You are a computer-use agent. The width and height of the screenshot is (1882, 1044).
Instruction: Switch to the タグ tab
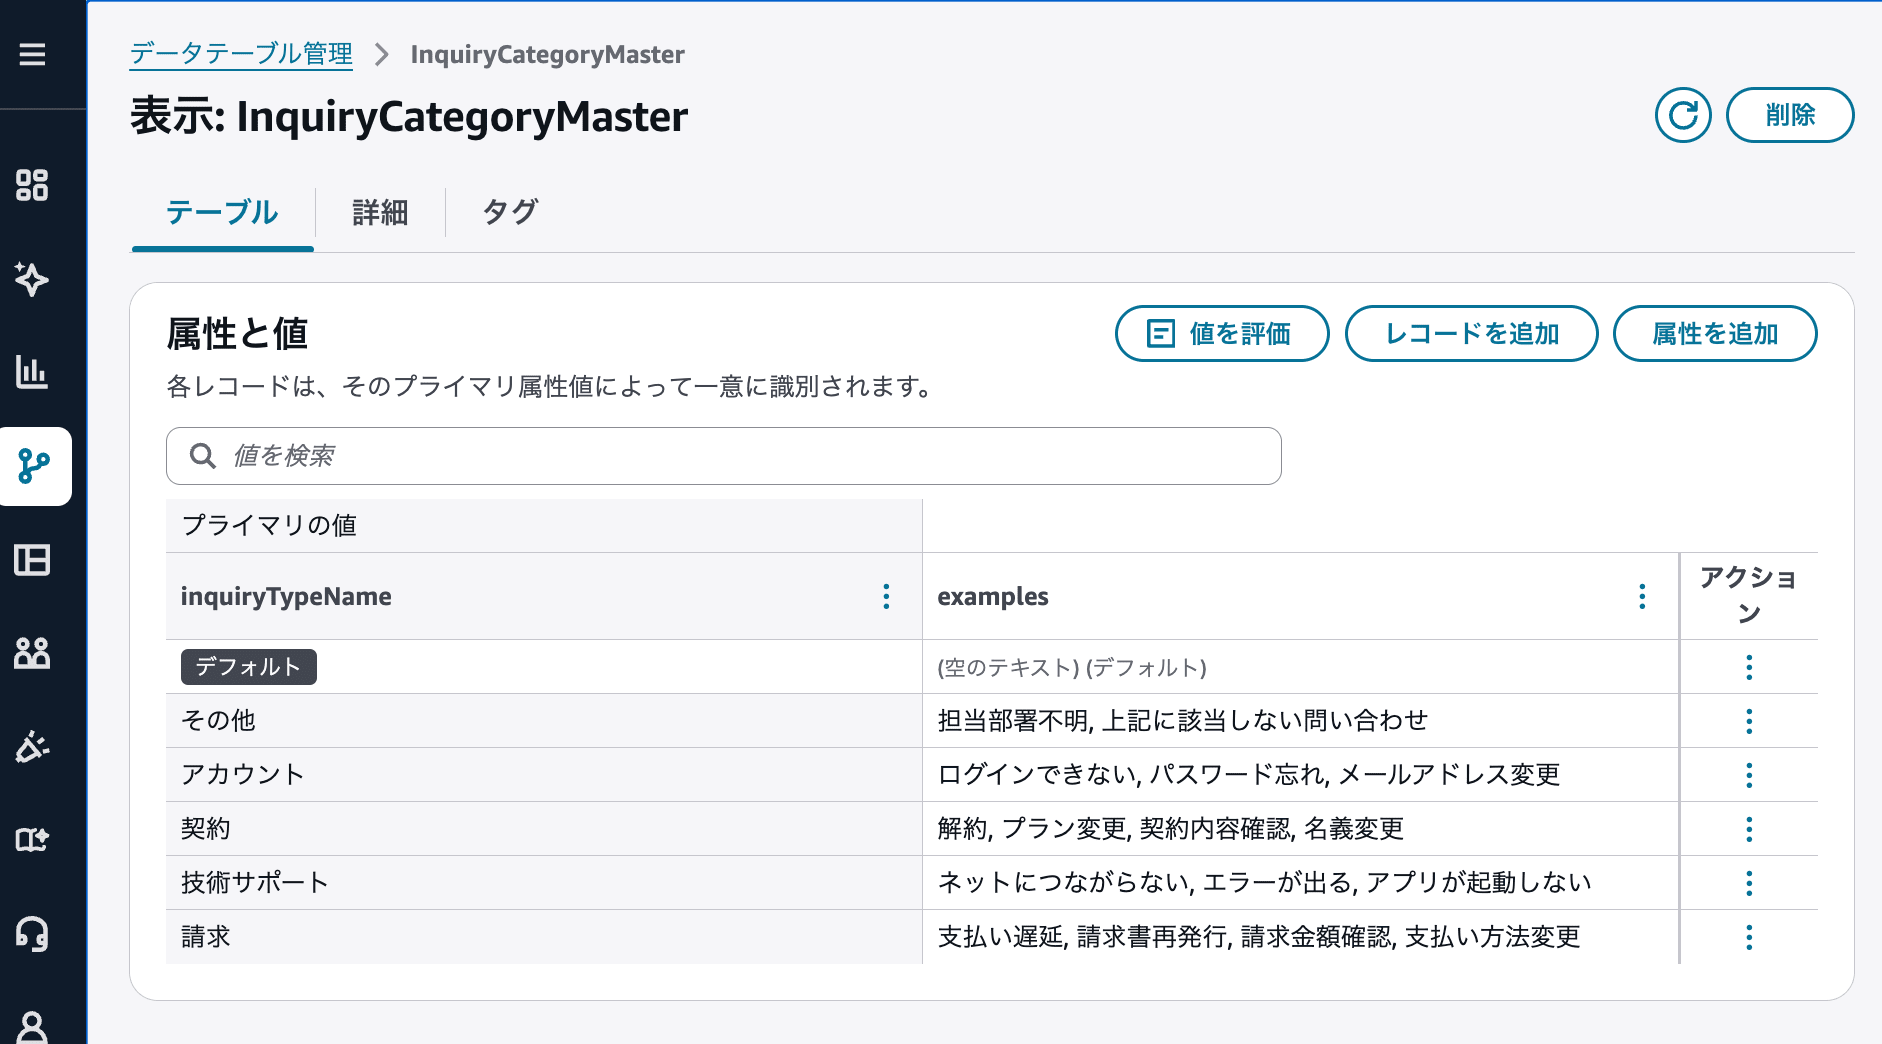pyautogui.click(x=510, y=212)
